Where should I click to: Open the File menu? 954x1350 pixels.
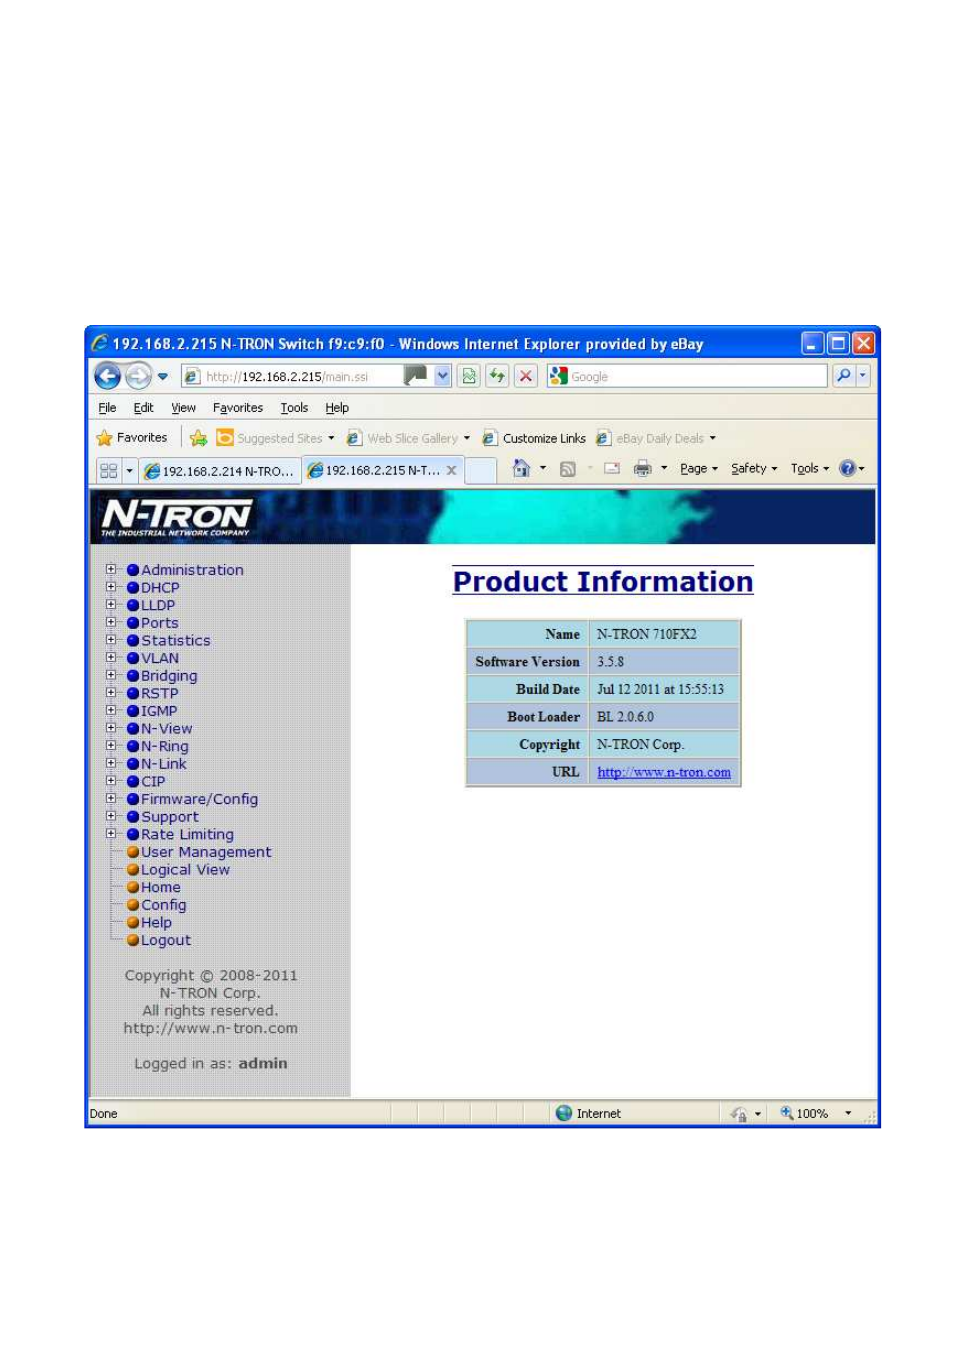coord(107,408)
